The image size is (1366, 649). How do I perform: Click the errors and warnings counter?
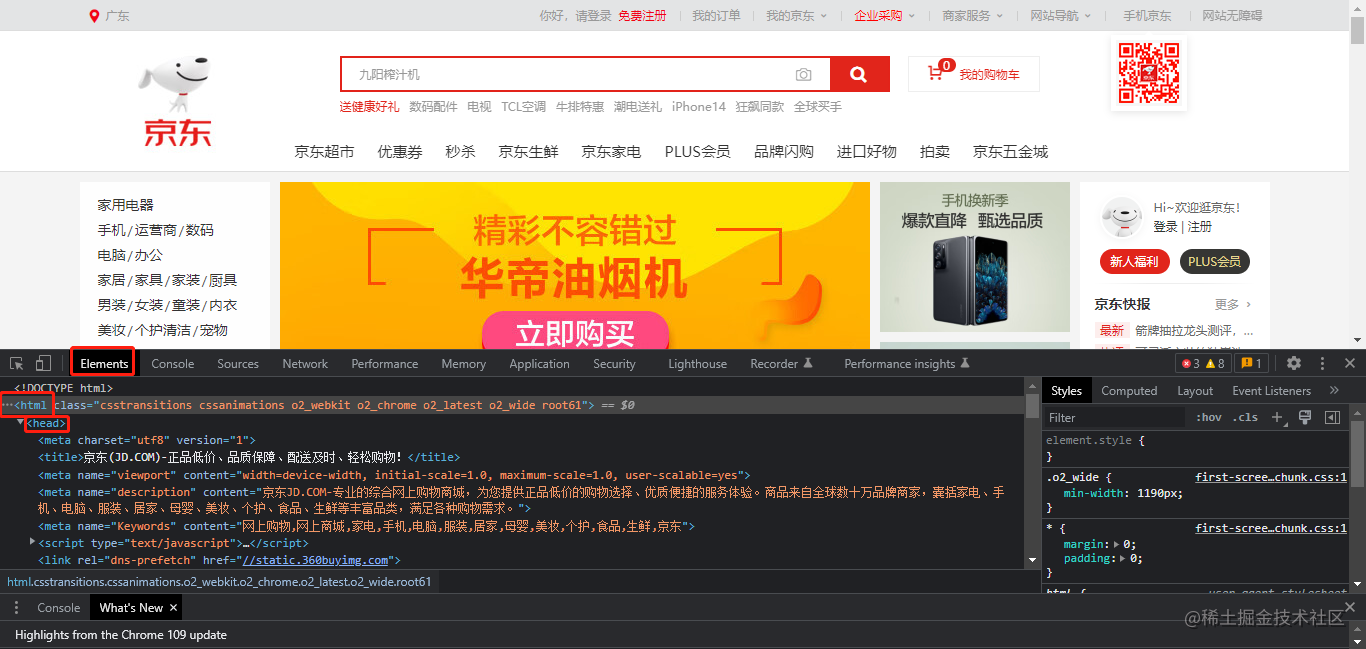point(1203,363)
